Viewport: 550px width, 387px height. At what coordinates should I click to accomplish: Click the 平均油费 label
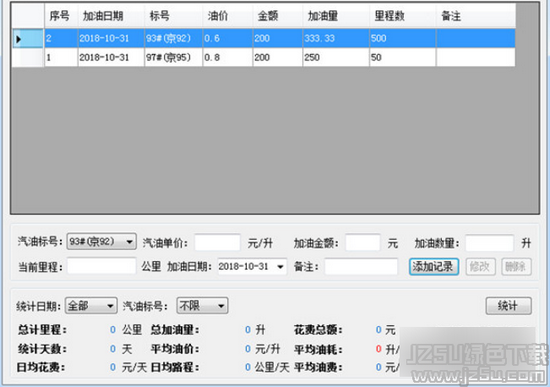(318, 368)
